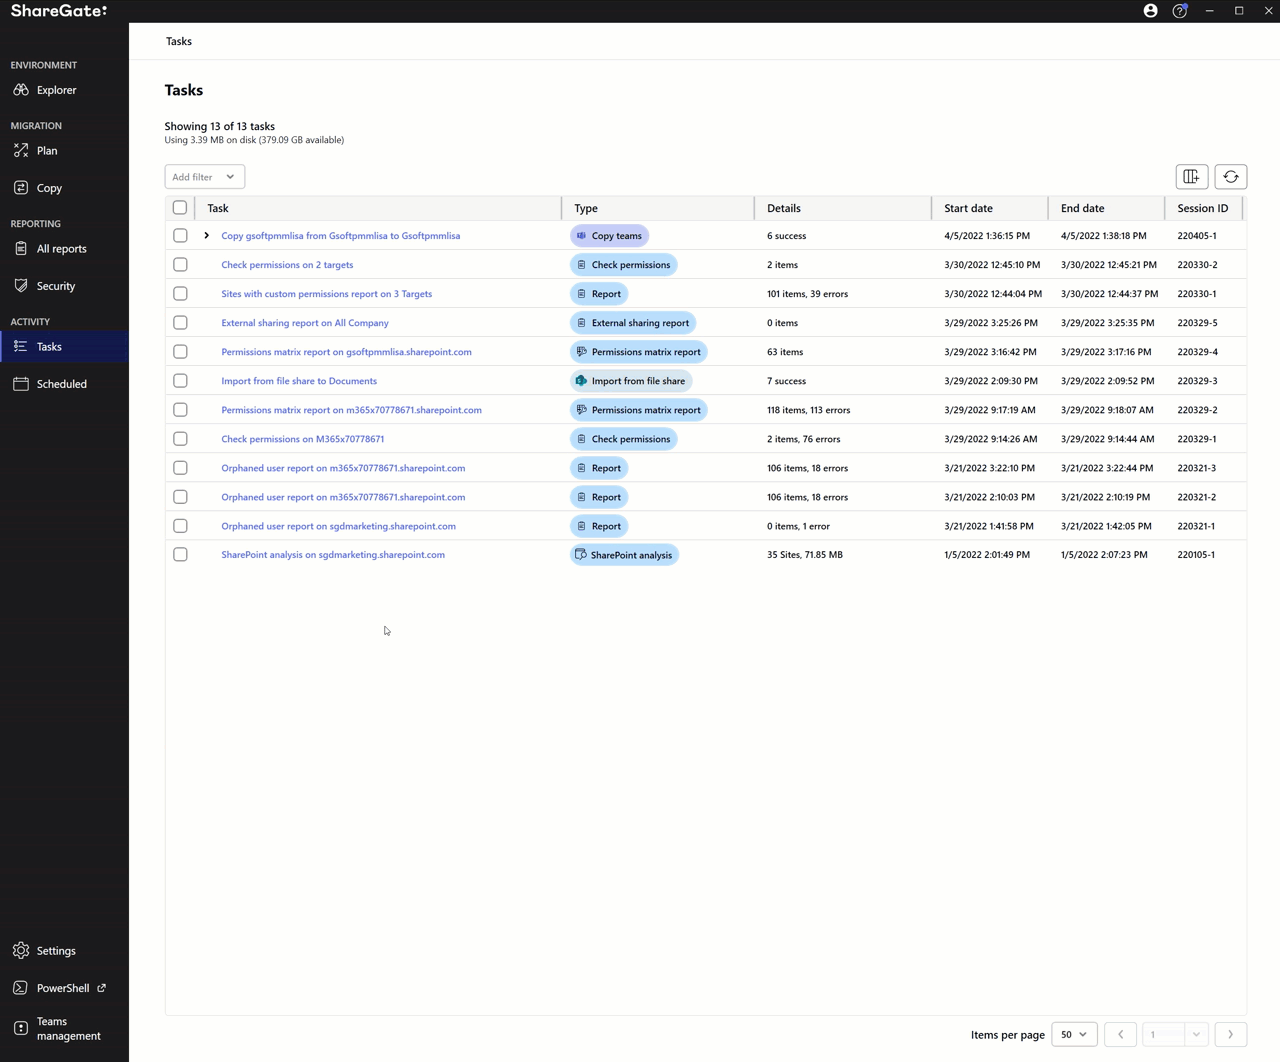Select the Sites with custom permissions row checkbox

180,294
